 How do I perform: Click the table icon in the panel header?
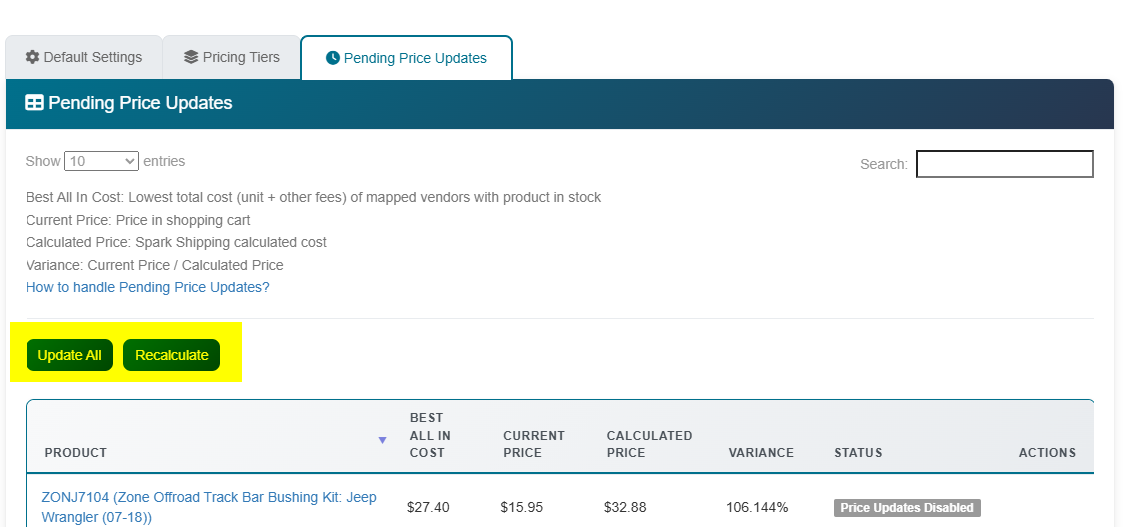[x=34, y=103]
